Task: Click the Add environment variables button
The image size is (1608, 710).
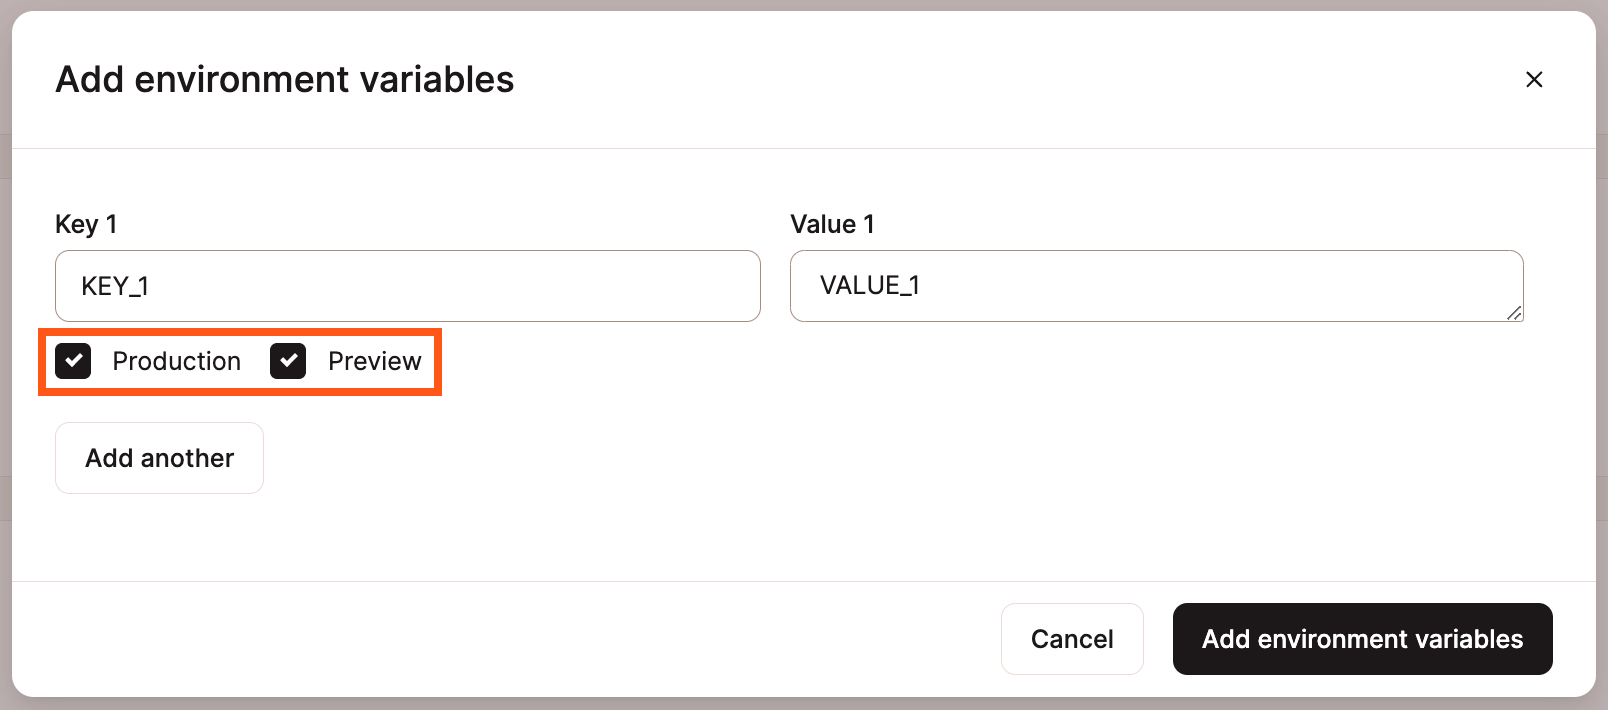Action: click(x=1362, y=639)
